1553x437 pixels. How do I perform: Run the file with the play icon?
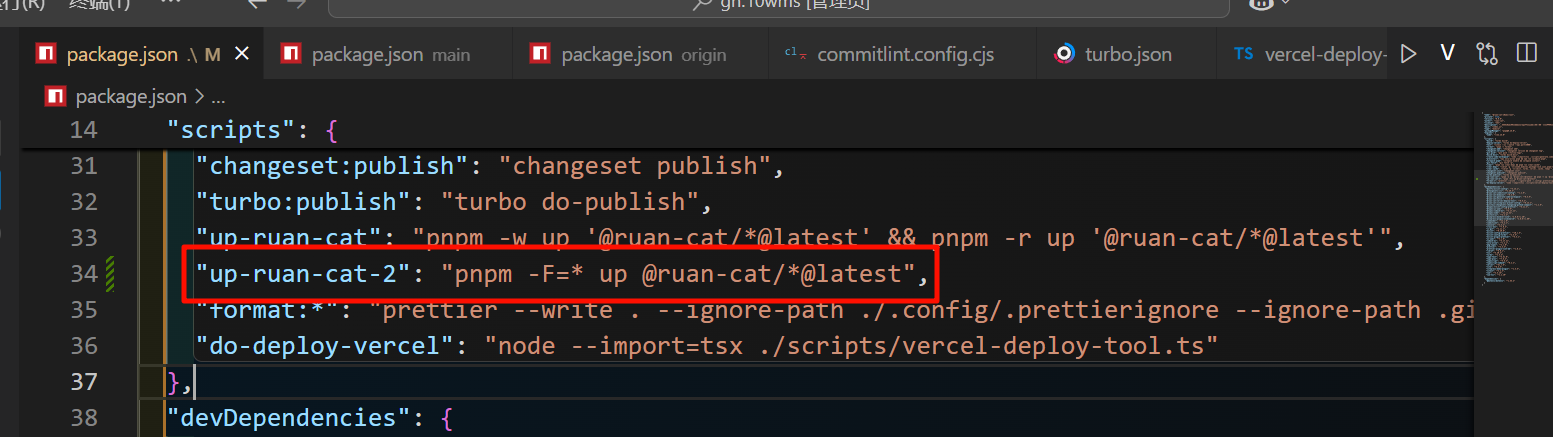click(1408, 54)
